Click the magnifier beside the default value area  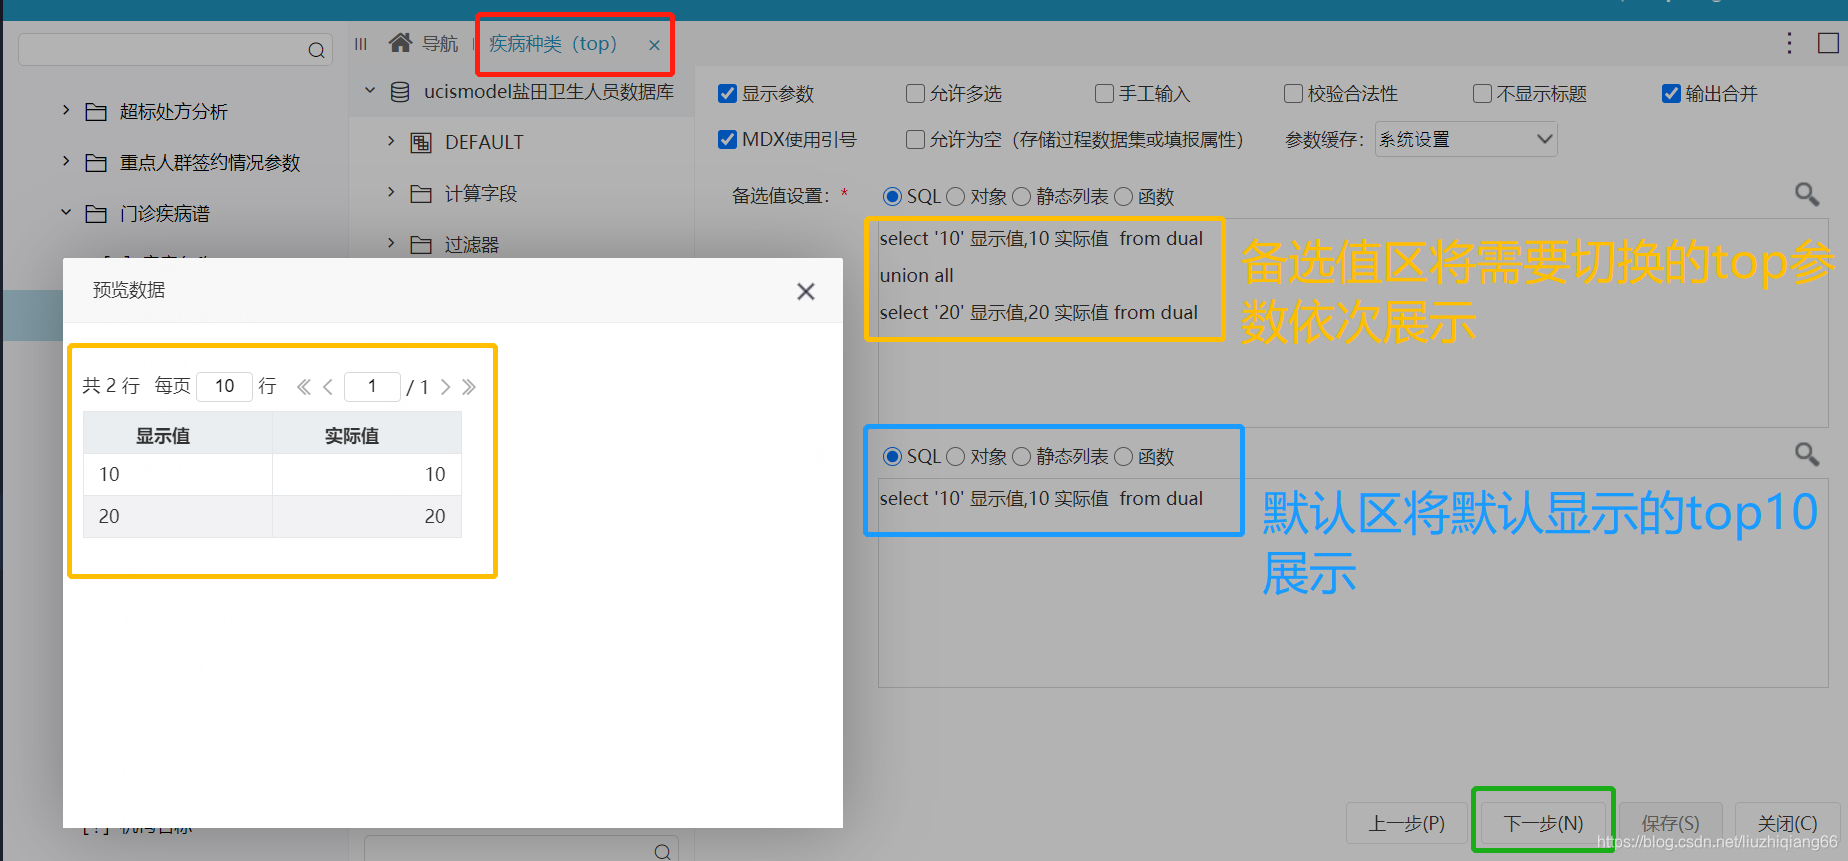1806,454
